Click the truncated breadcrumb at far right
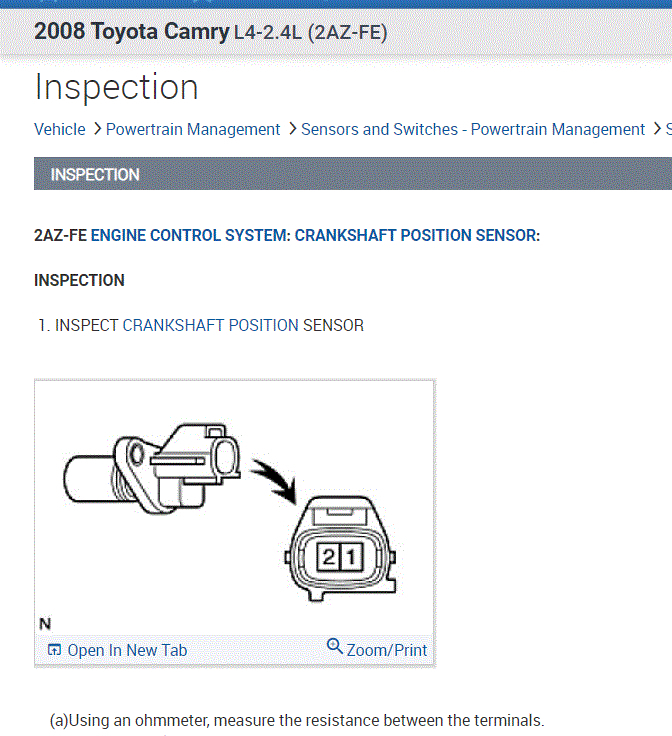Screen dimensions: 672x736 pyautogui.click(x=668, y=129)
